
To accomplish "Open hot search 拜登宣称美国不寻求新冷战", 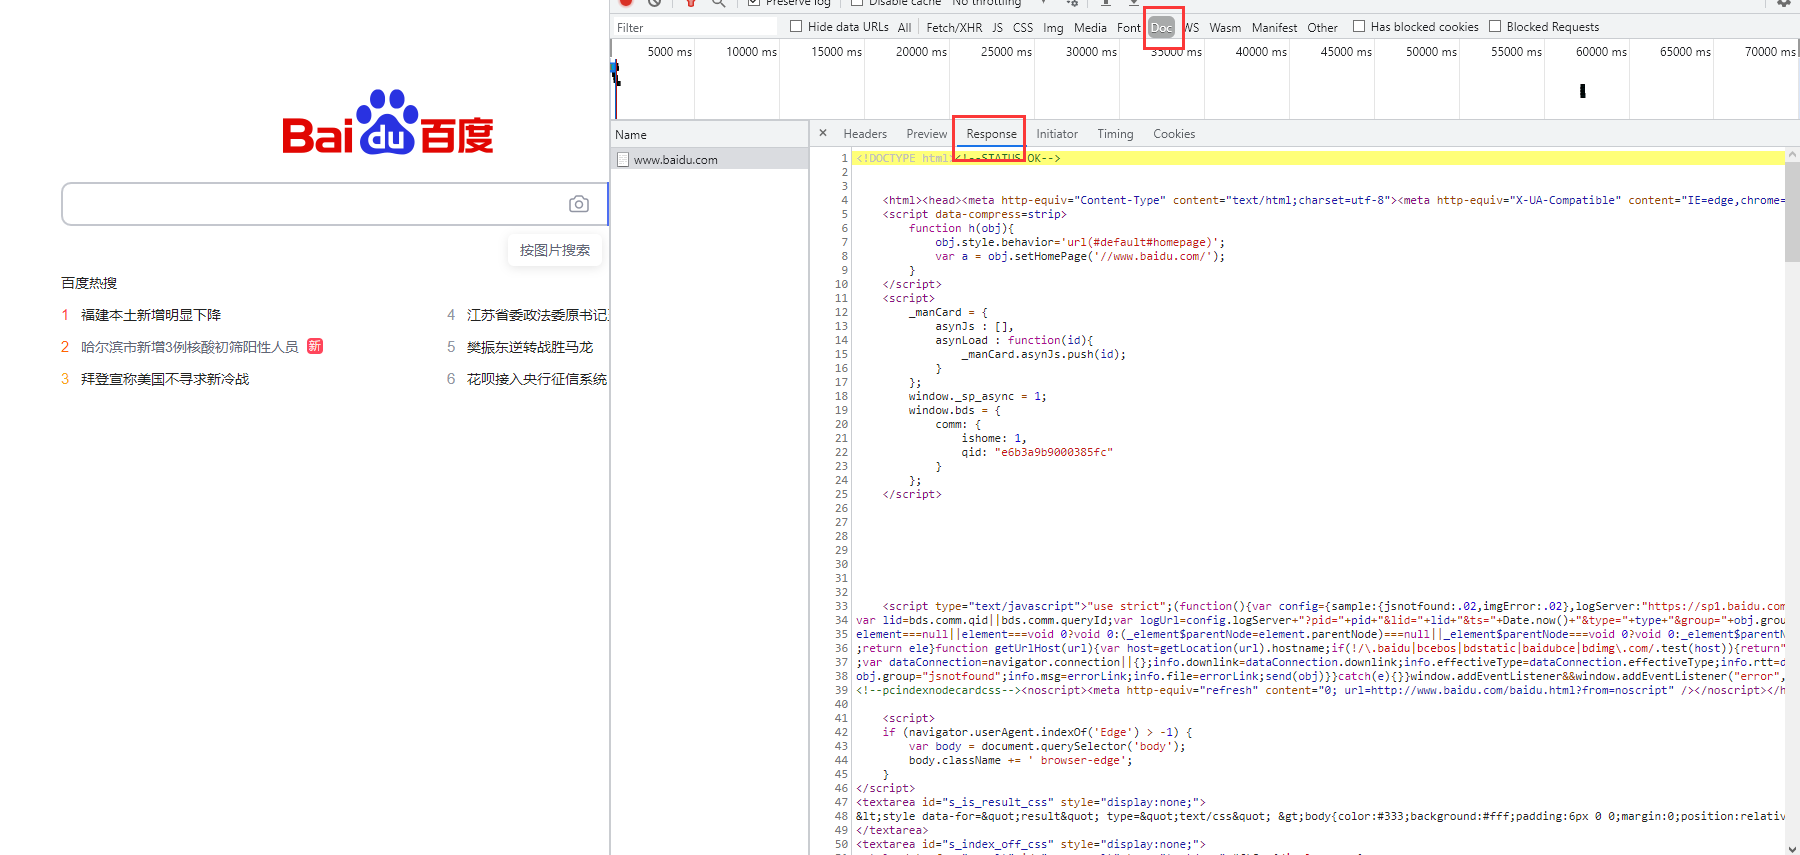I will pos(165,379).
